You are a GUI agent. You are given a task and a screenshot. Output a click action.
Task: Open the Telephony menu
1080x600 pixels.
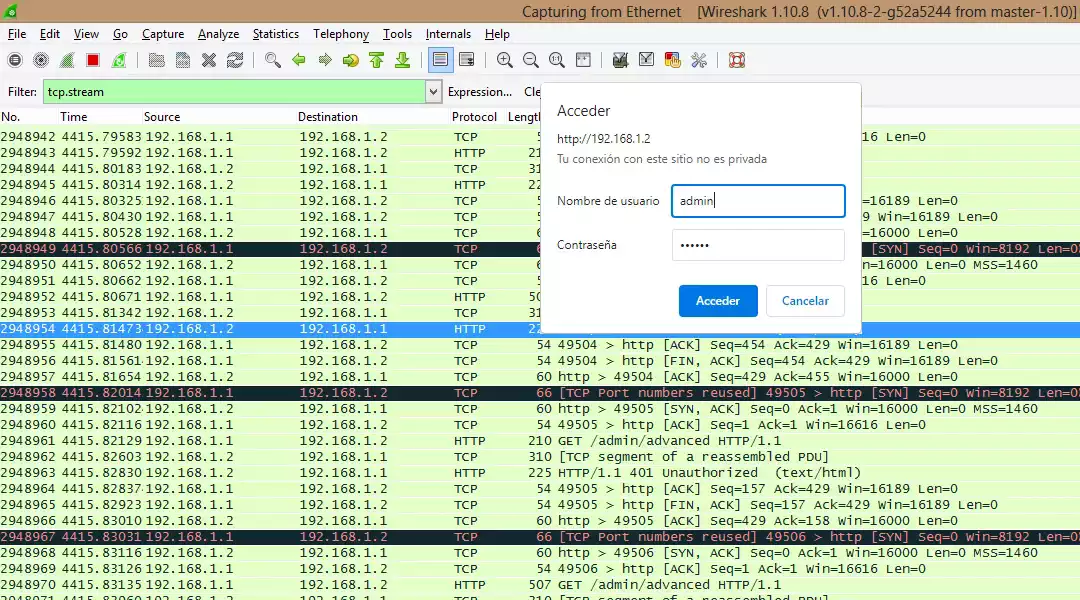pyautogui.click(x=341, y=34)
